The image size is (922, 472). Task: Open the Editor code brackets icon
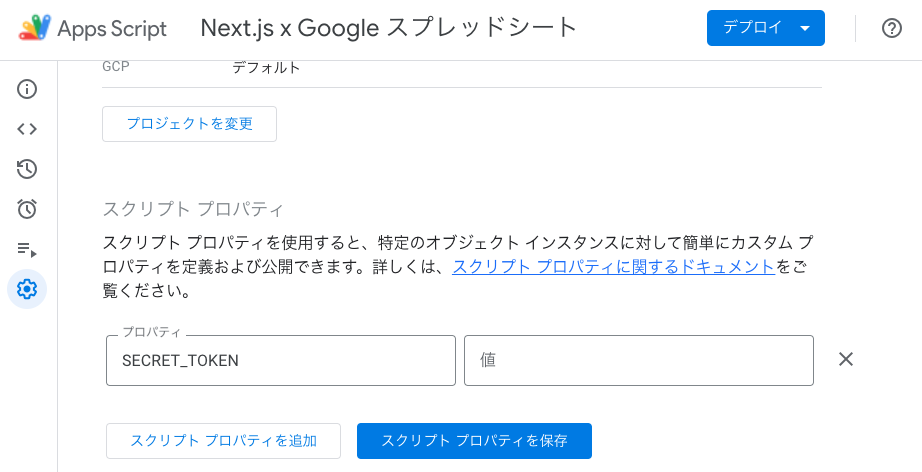(27, 129)
